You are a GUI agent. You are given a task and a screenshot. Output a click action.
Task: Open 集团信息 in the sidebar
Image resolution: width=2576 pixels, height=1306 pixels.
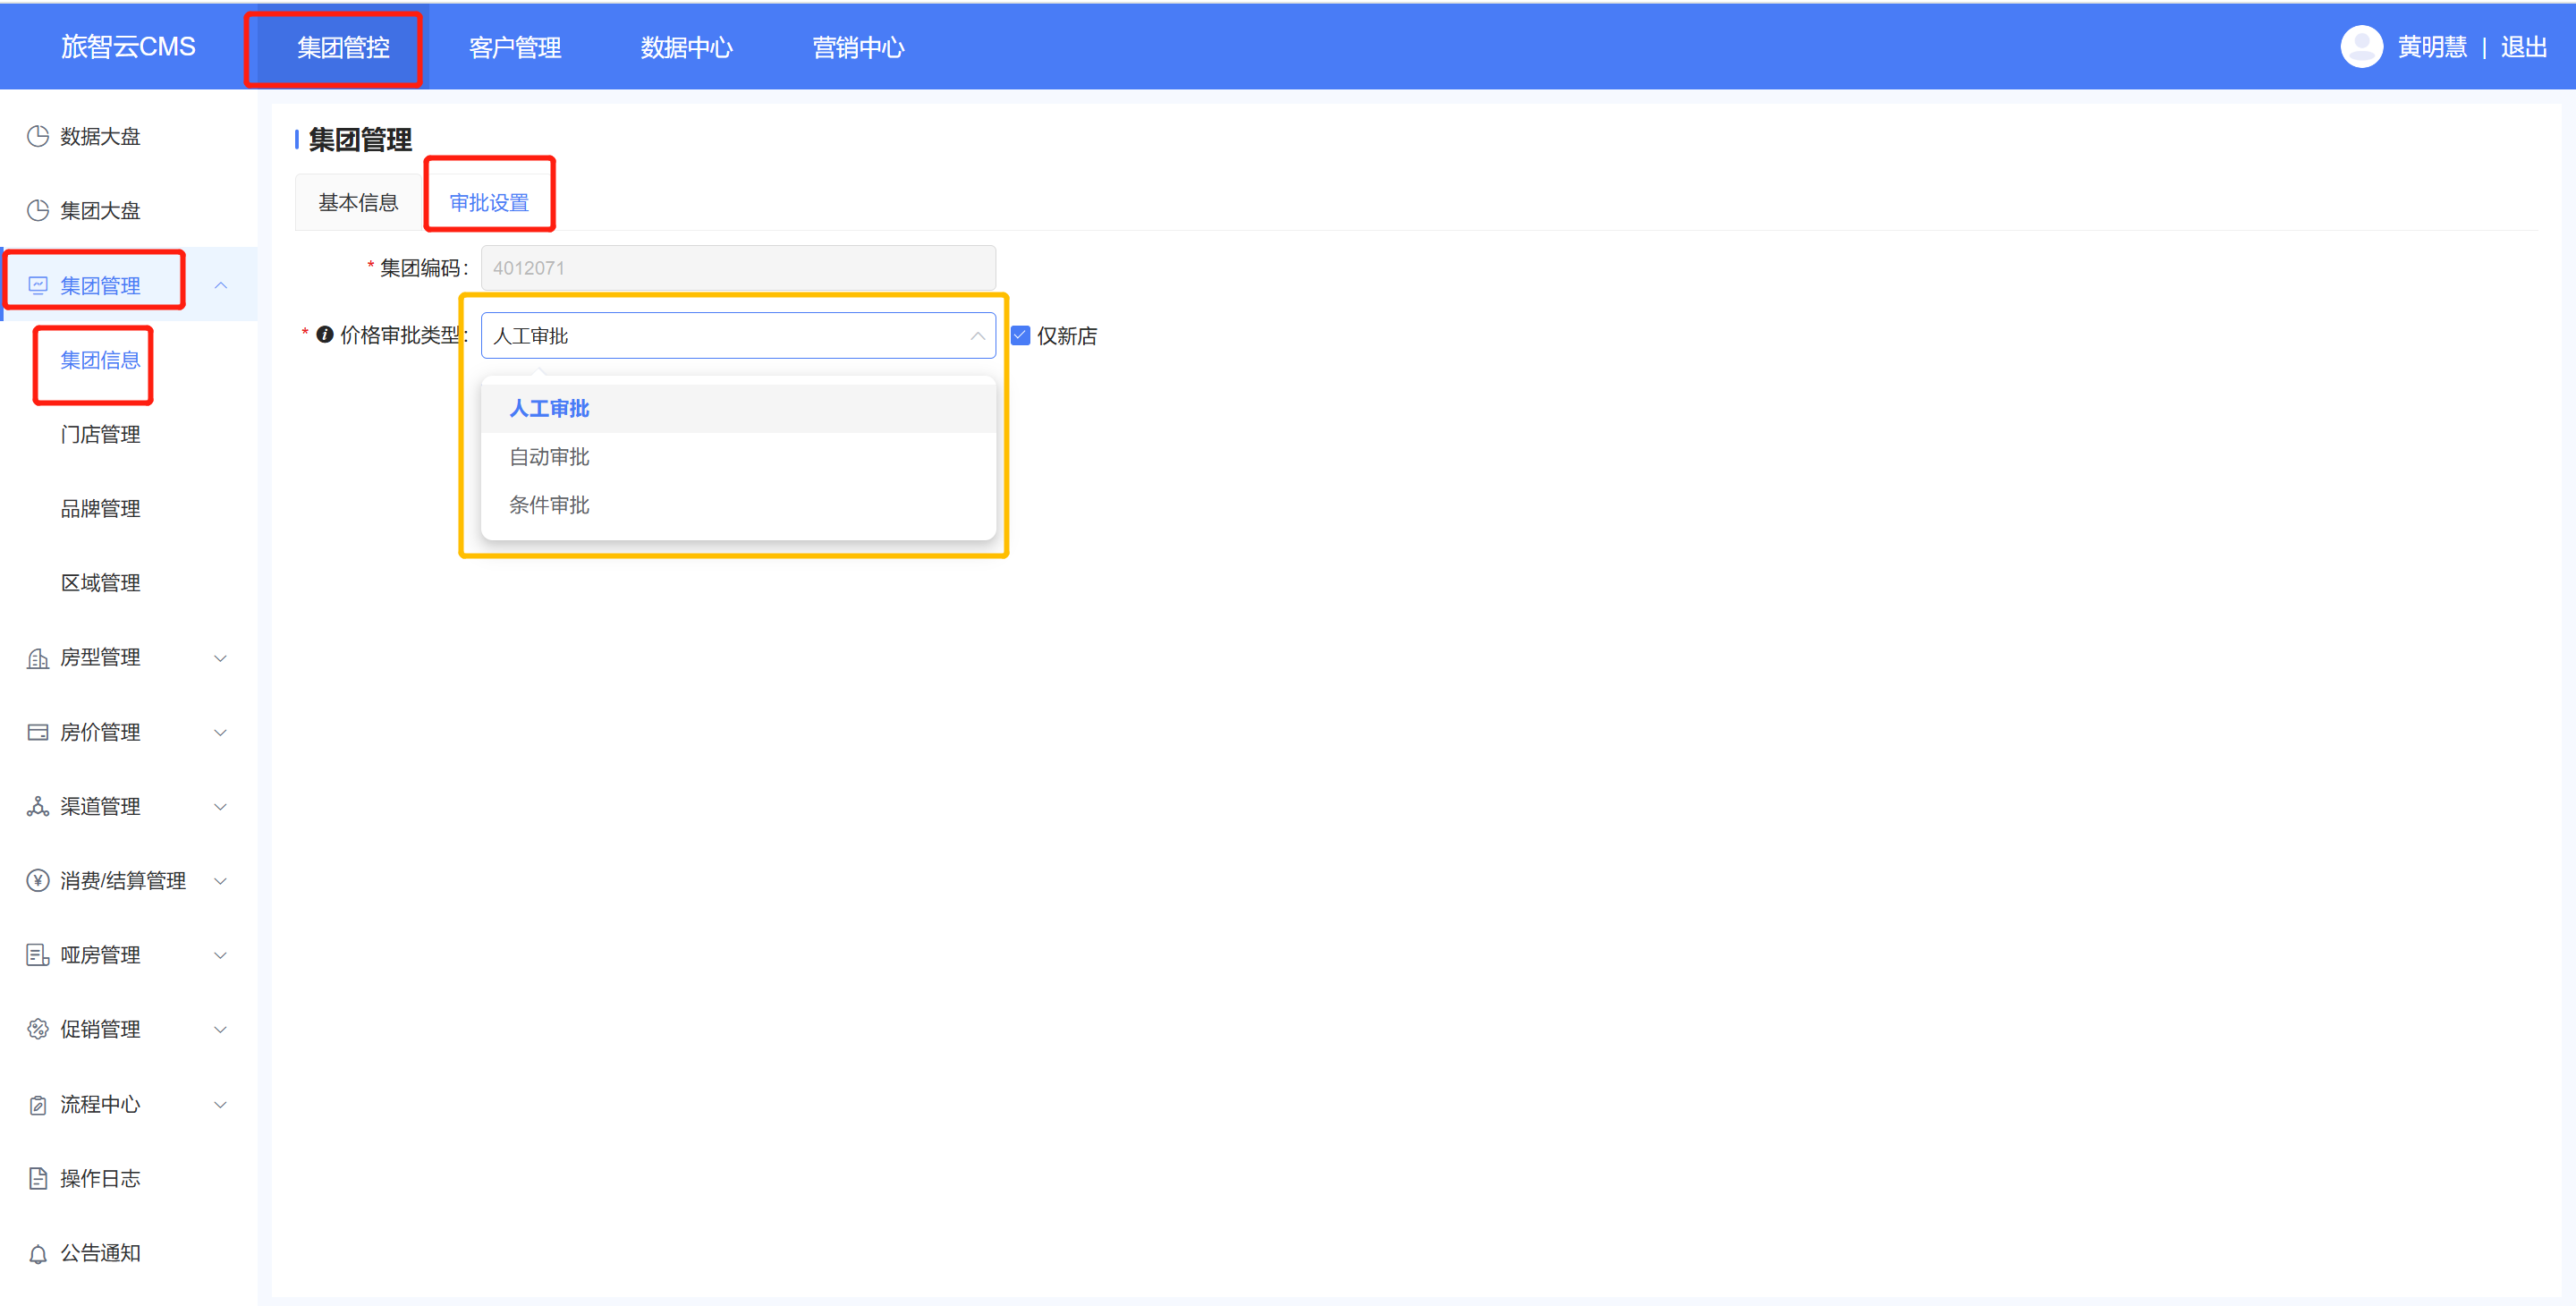(100, 360)
